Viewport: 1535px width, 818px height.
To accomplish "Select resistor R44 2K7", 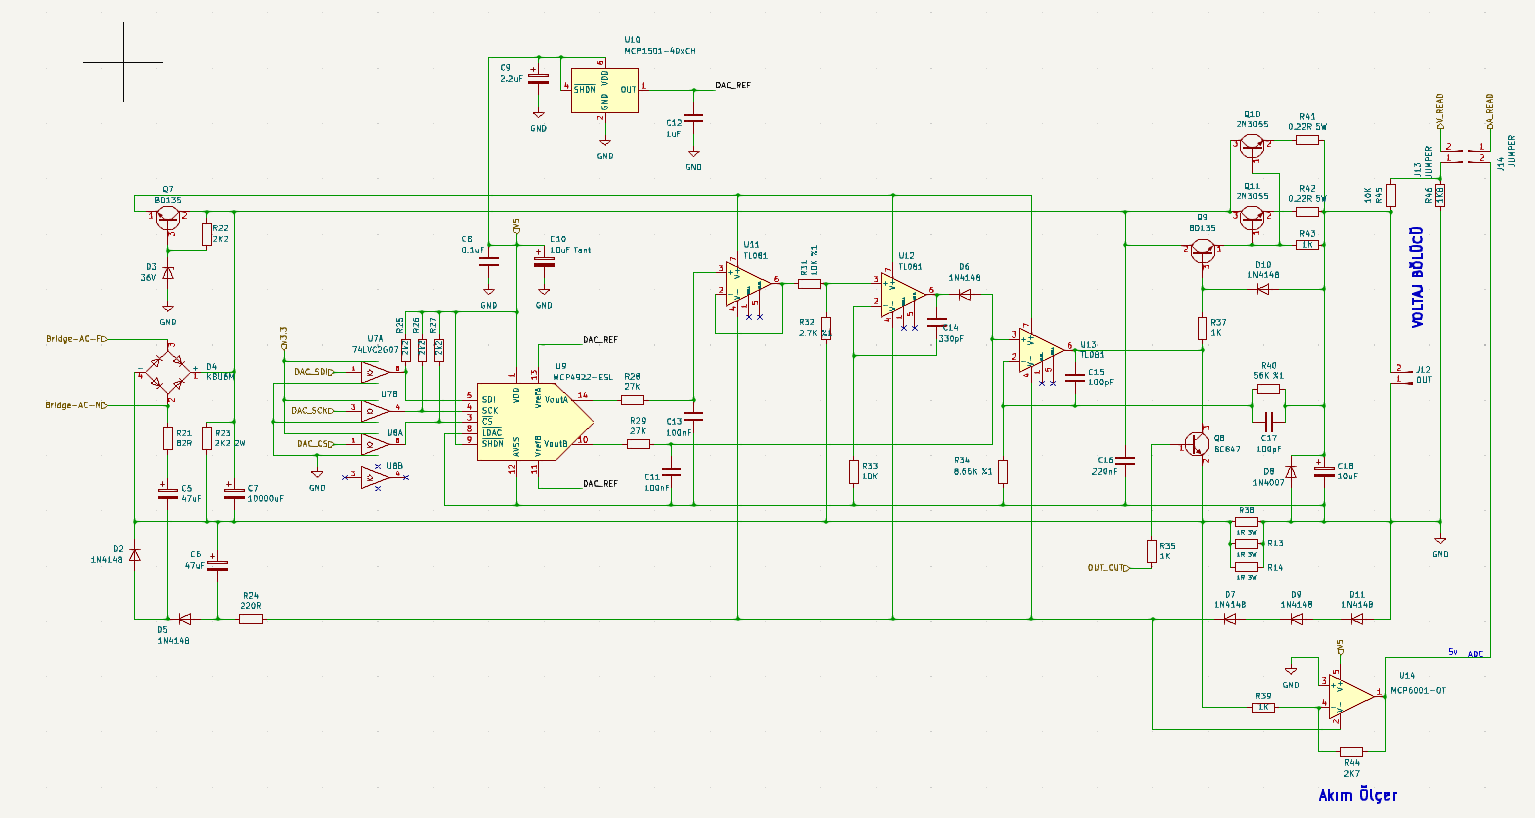I will [x=1351, y=751].
